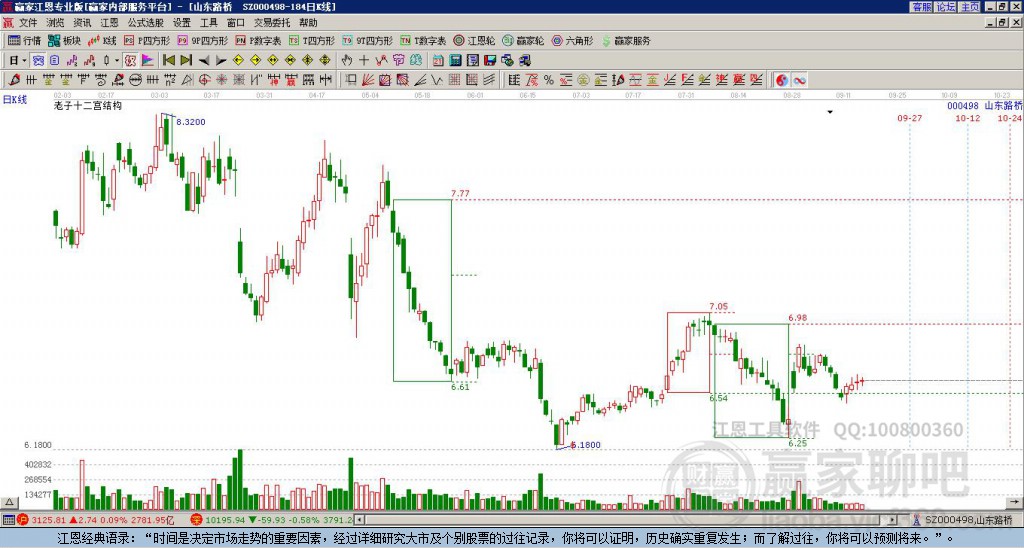Click the black left arrow icon
Screen dimensions: 1024x548
coord(204,61)
